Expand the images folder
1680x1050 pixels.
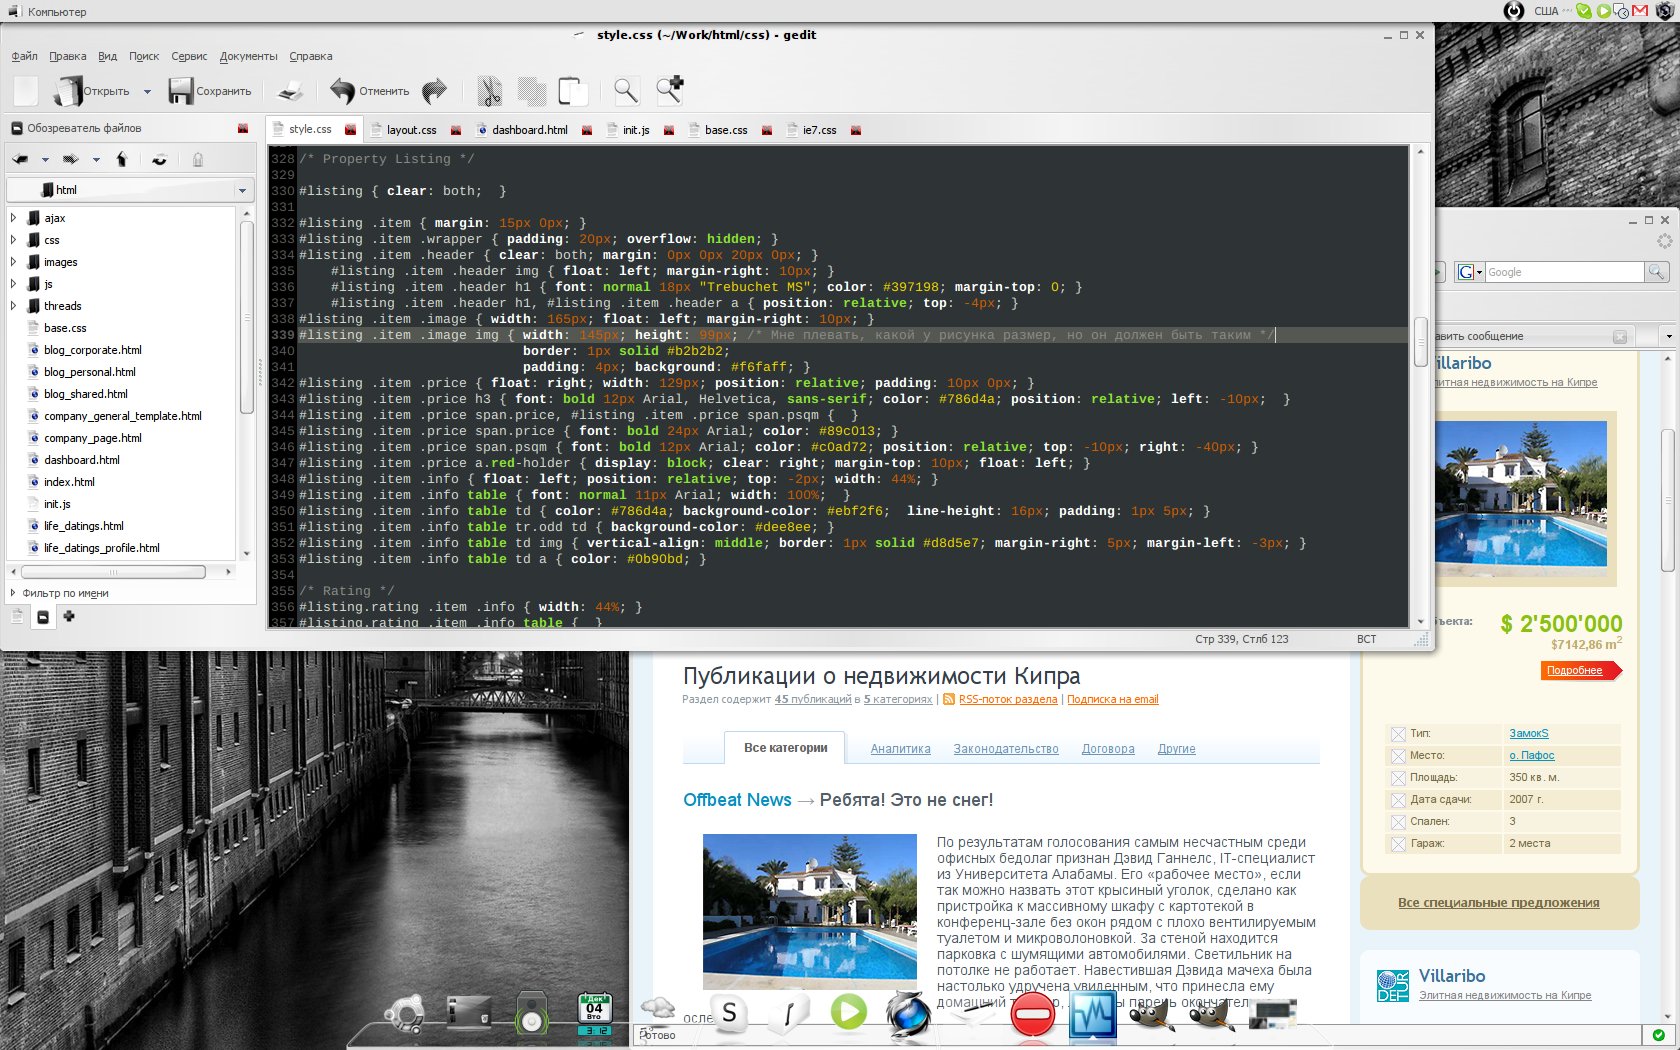tap(13, 262)
